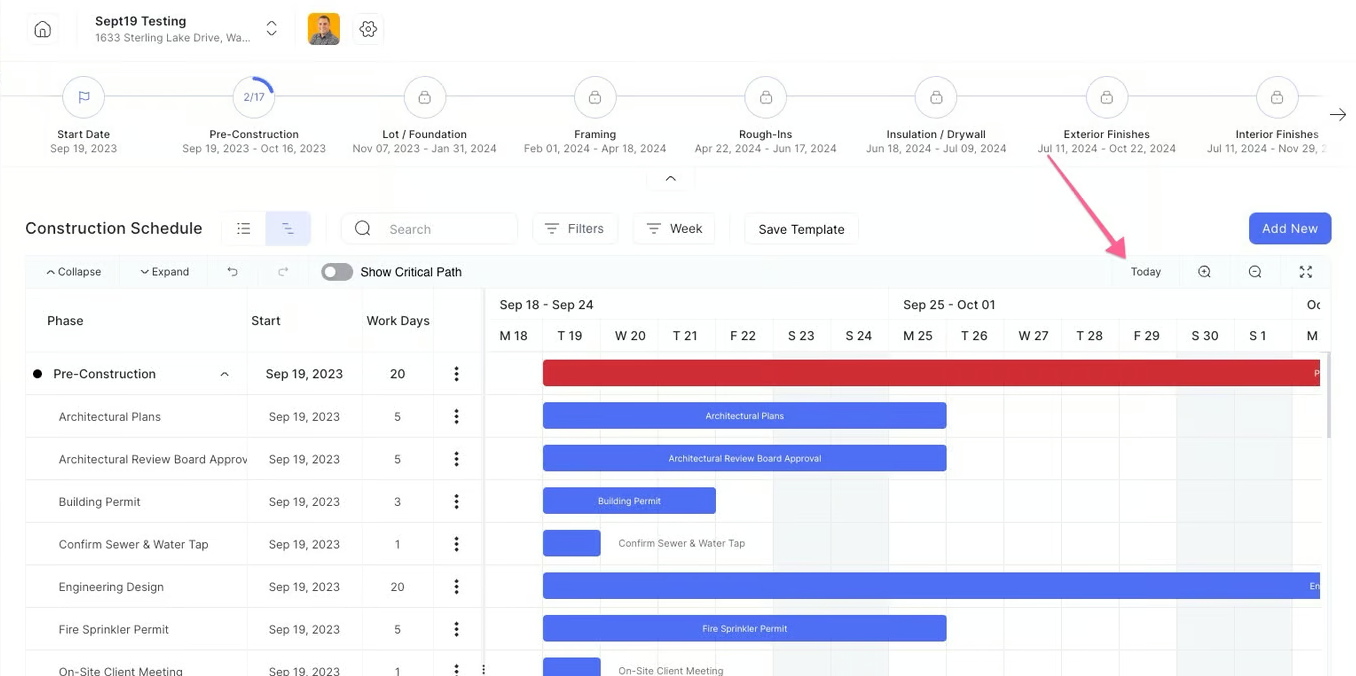Select the Gantt view icon
The image size is (1356, 676).
[288, 229]
